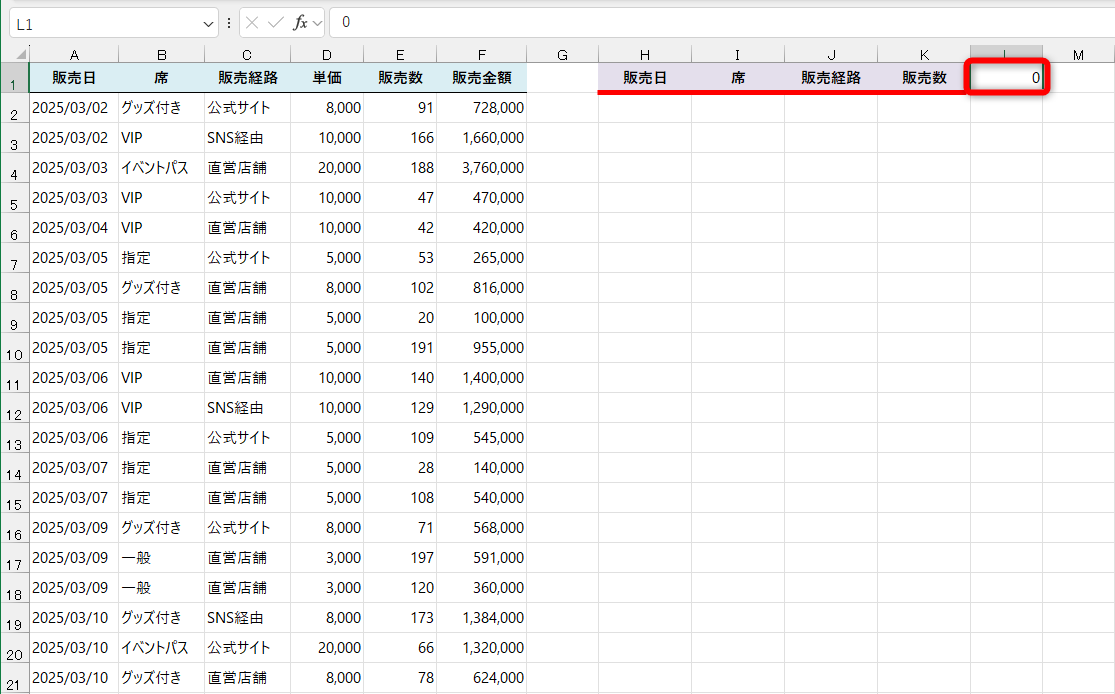
Task: Select column header A
Action: pyautogui.click(x=73, y=53)
